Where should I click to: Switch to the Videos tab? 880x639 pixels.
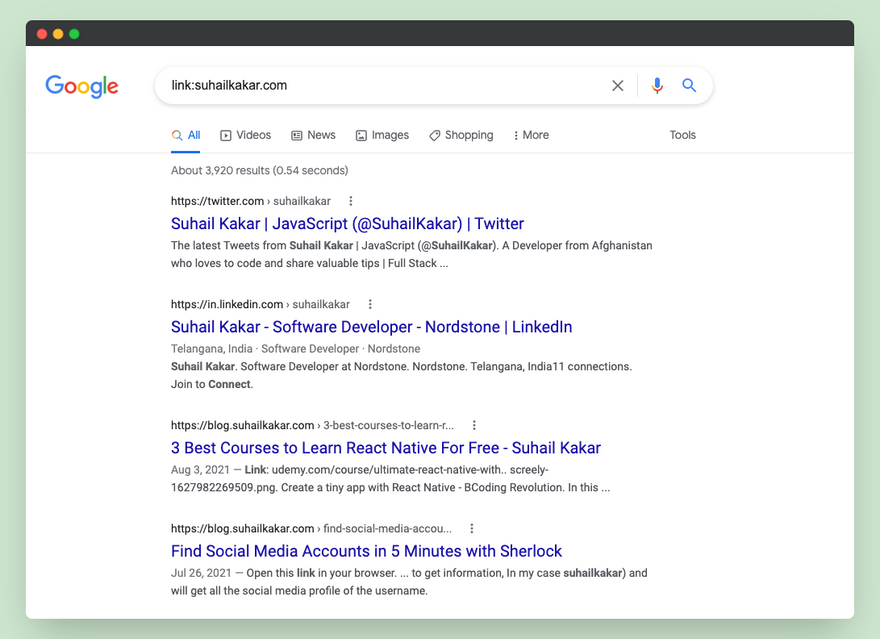[x=246, y=135]
